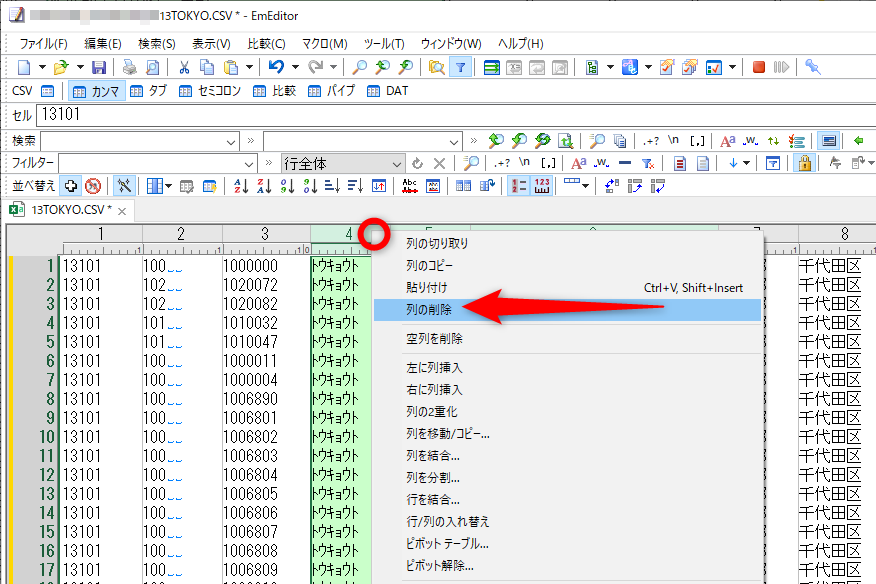Open the 編集(E) menu

click(103, 44)
